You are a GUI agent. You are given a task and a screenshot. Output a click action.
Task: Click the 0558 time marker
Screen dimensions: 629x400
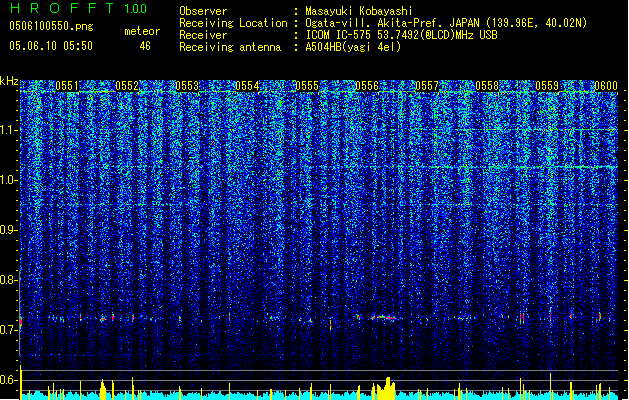click(x=487, y=86)
